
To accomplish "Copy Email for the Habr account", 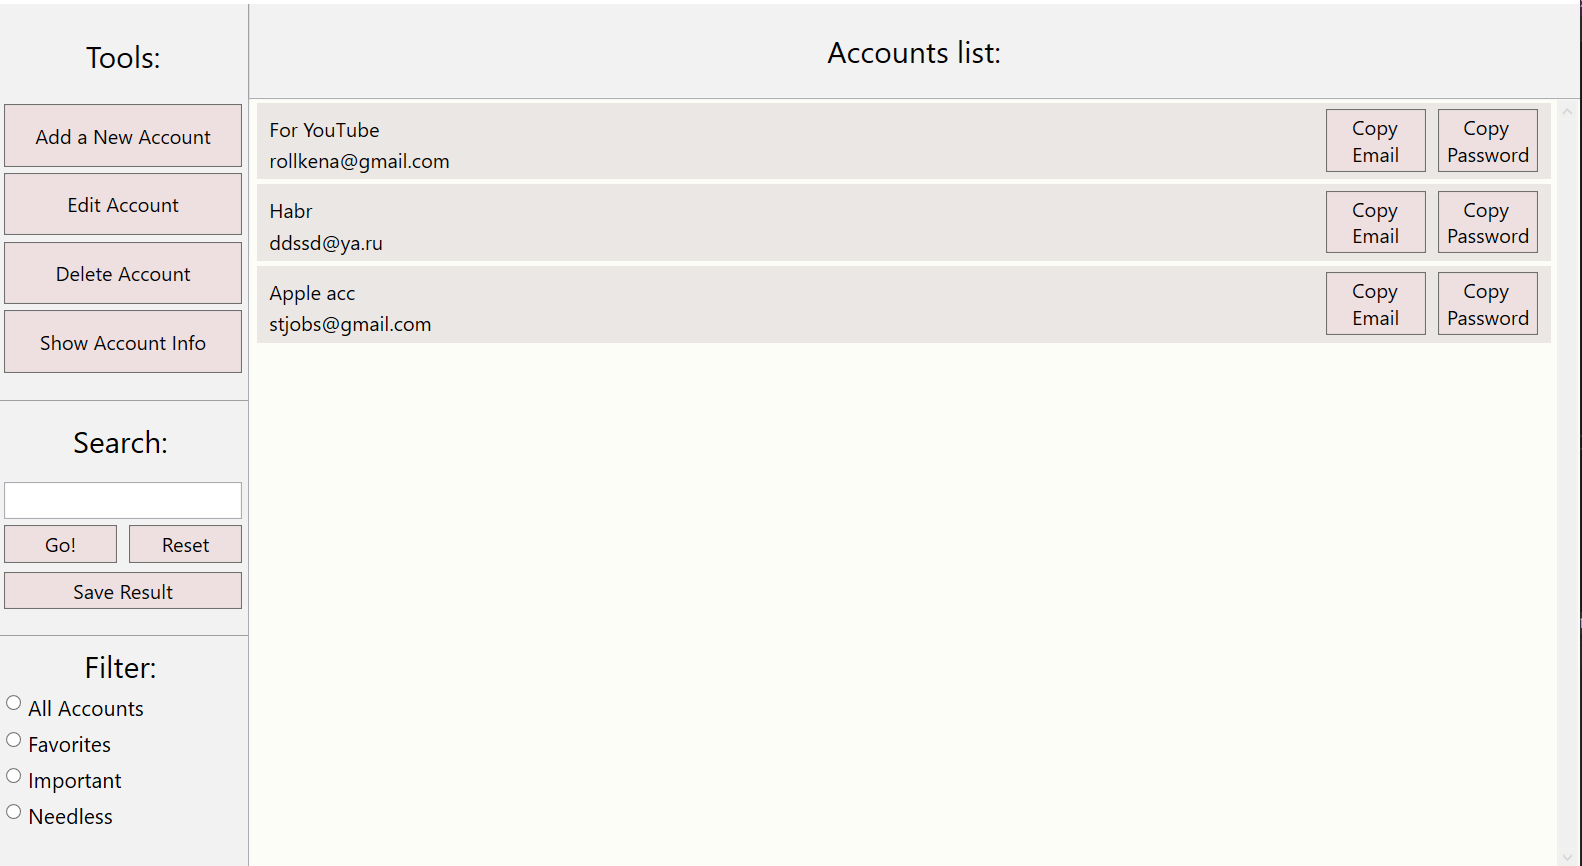I will 1375,222.
